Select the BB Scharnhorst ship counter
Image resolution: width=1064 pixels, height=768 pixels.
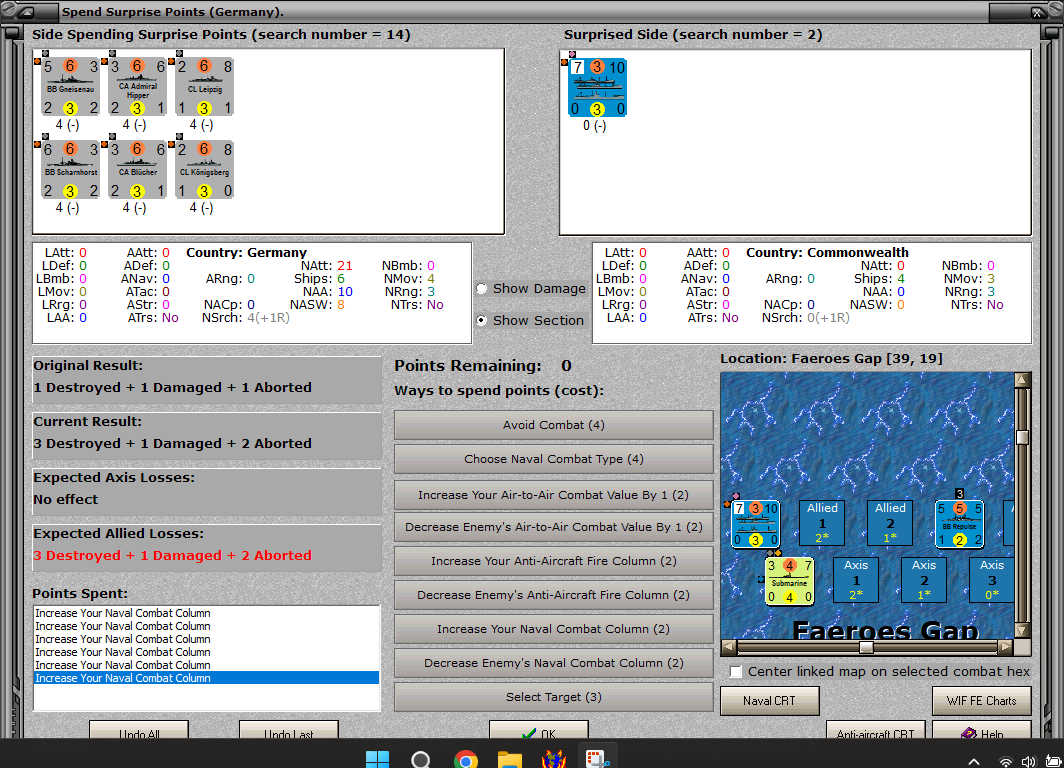pyautogui.click(x=70, y=170)
